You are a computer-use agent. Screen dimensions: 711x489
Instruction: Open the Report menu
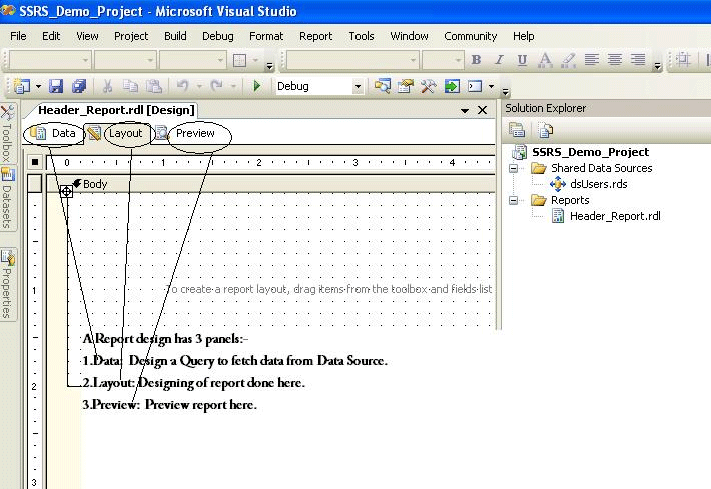pyautogui.click(x=316, y=36)
